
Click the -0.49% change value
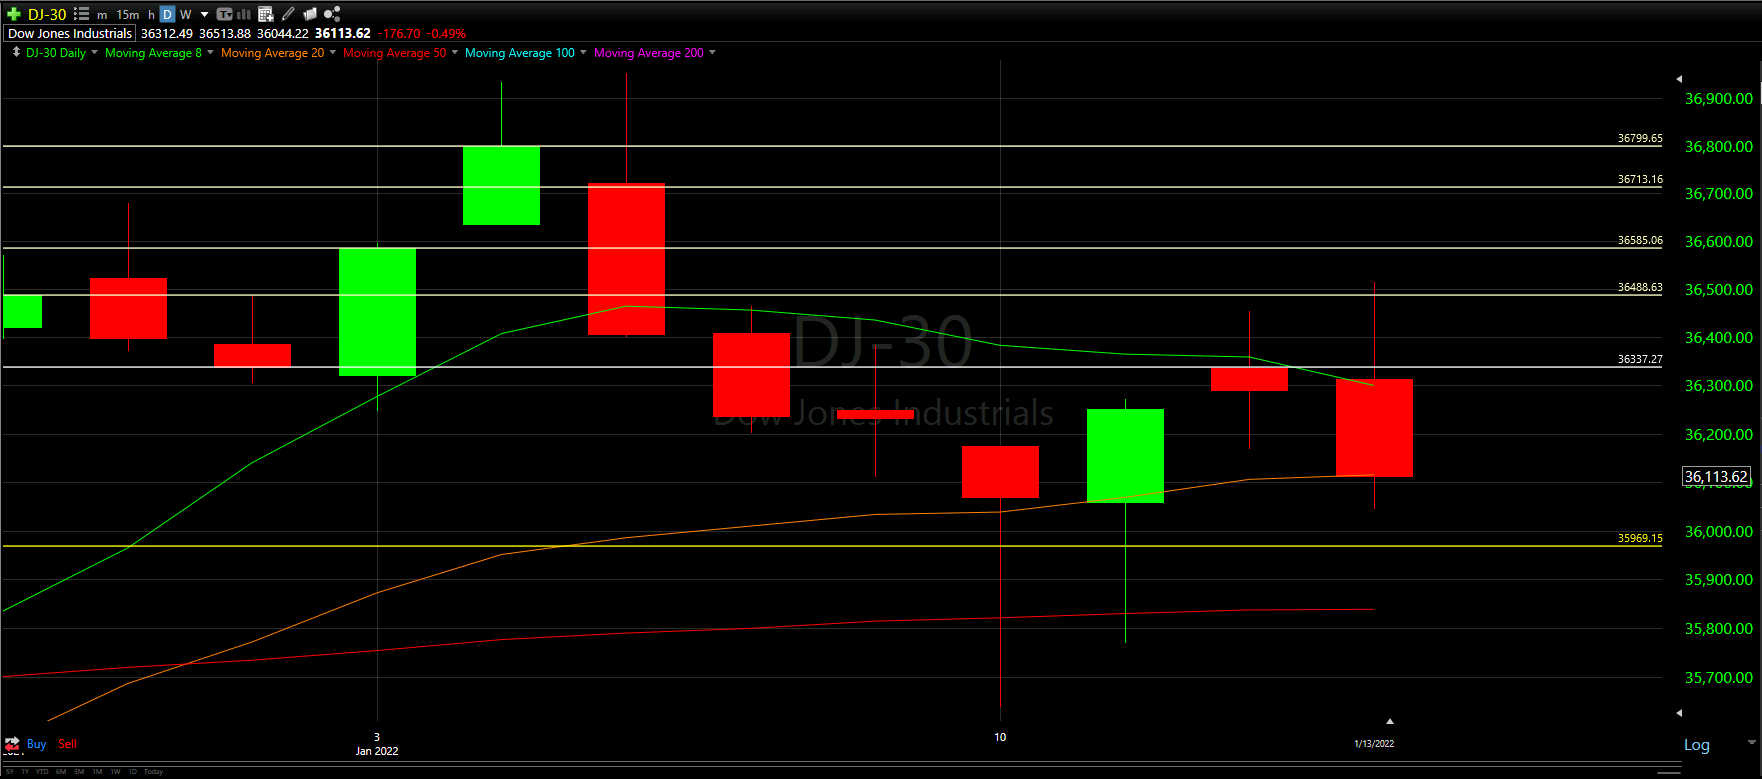tap(447, 34)
